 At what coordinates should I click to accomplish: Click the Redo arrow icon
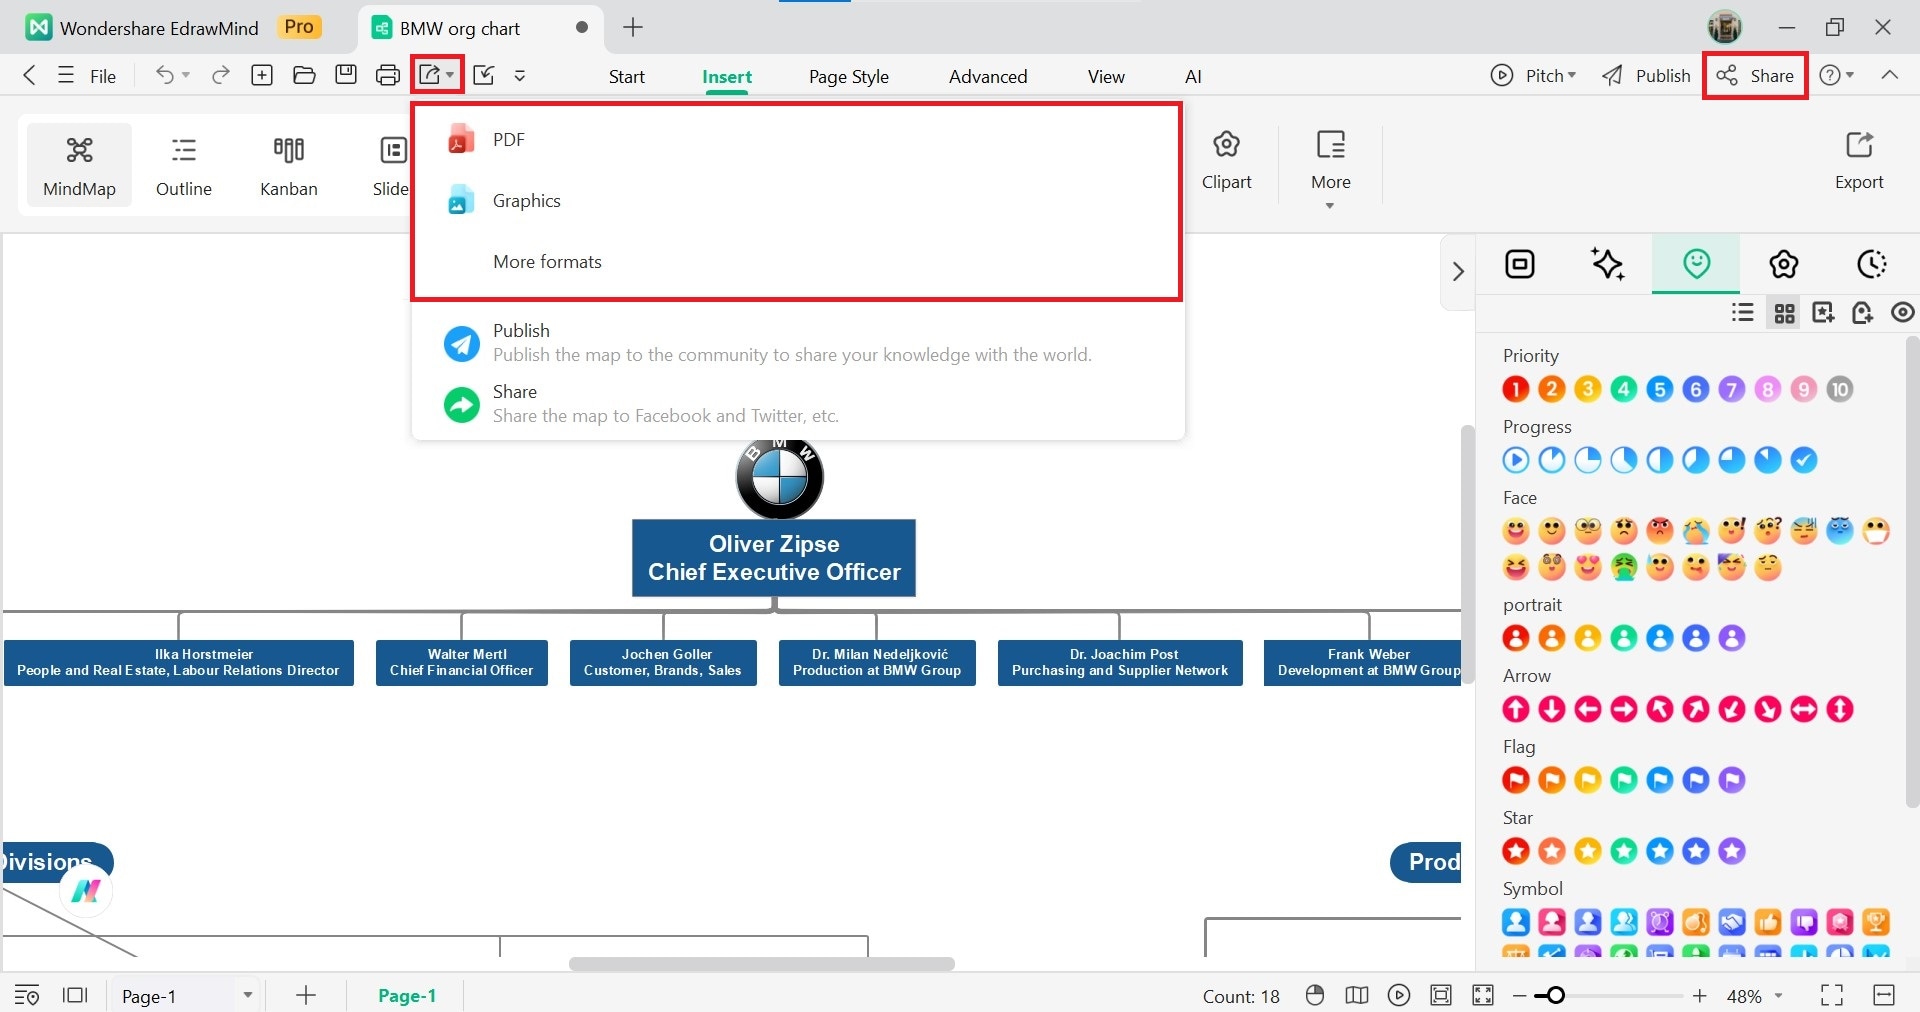(221, 75)
